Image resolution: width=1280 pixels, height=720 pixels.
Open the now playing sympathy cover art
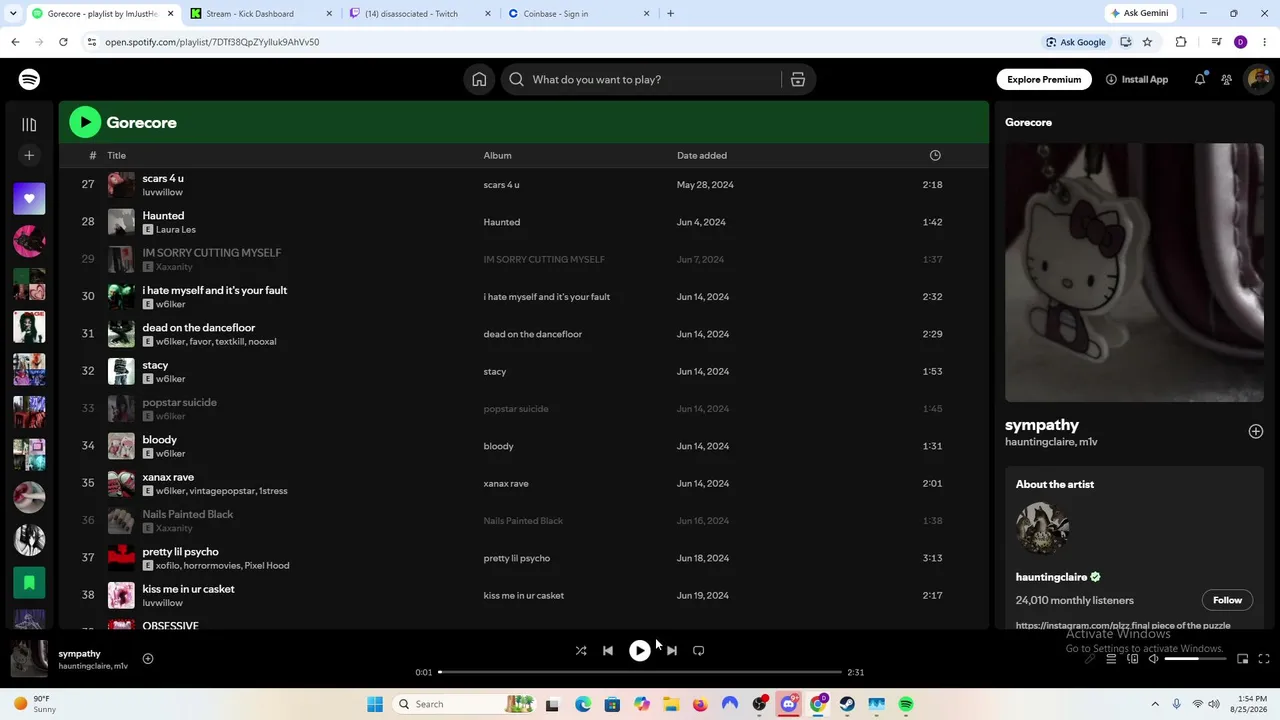point(29,659)
